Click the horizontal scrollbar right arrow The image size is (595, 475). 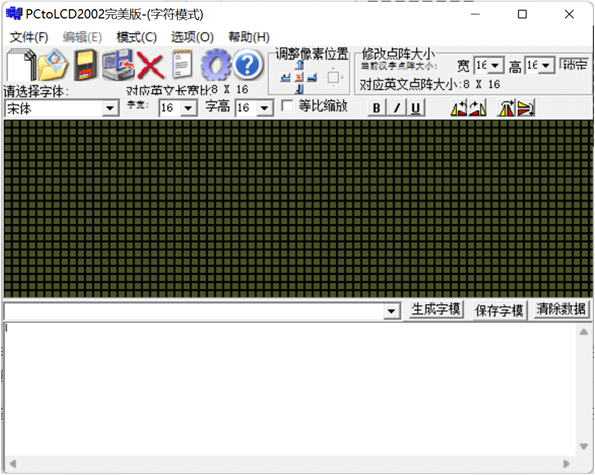567,464
